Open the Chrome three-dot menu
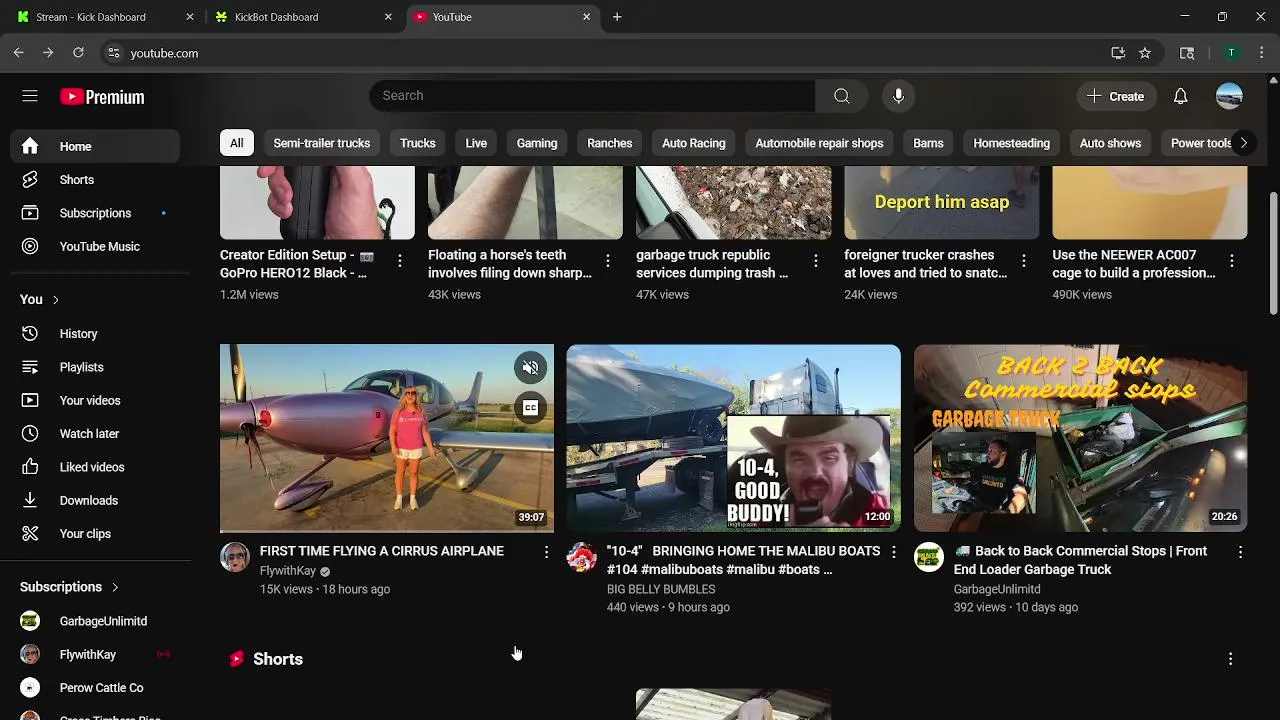This screenshot has width=1280, height=720. coord(1262,53)
